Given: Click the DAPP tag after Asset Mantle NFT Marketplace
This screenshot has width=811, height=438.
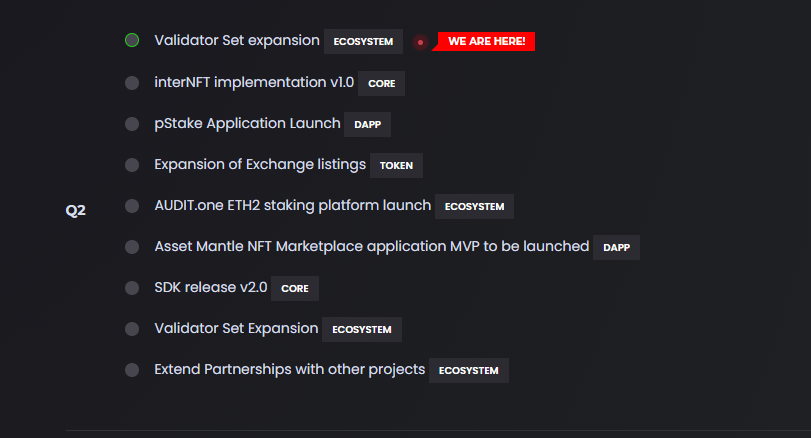Looking at the screenshot, I should (x=616, y=248).
